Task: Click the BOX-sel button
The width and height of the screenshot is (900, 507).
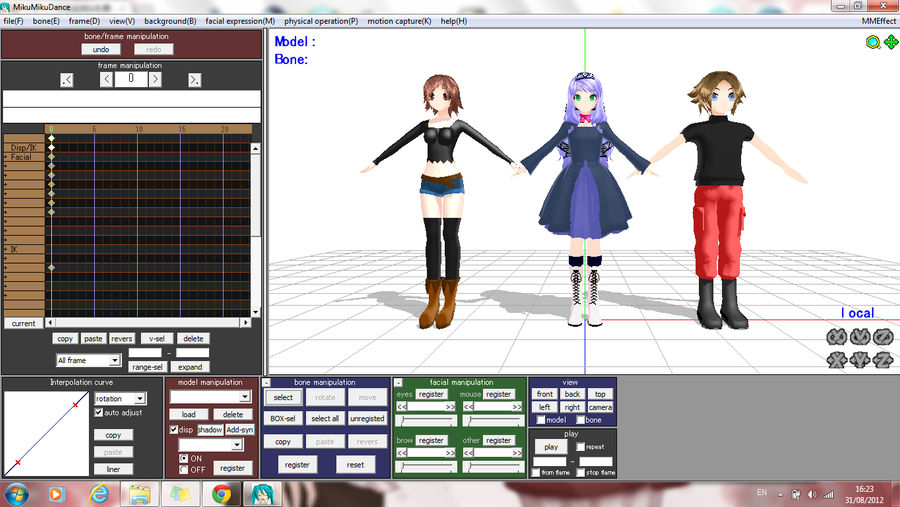Action: [282, 419]
